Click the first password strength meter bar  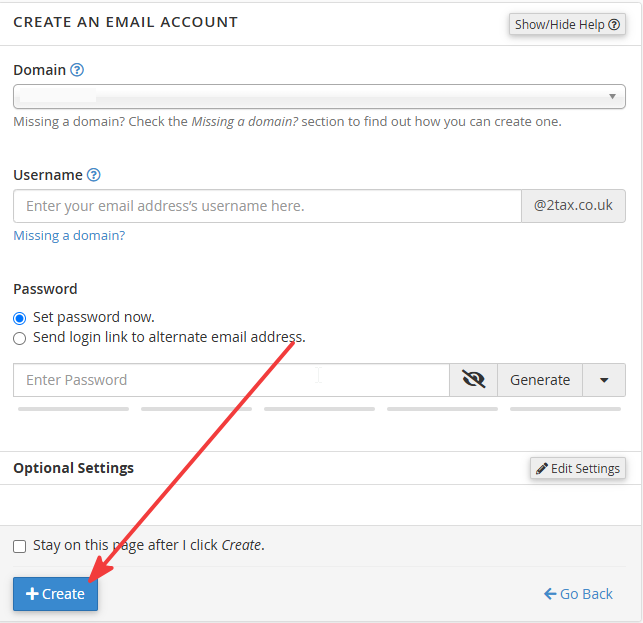point(73,409)
